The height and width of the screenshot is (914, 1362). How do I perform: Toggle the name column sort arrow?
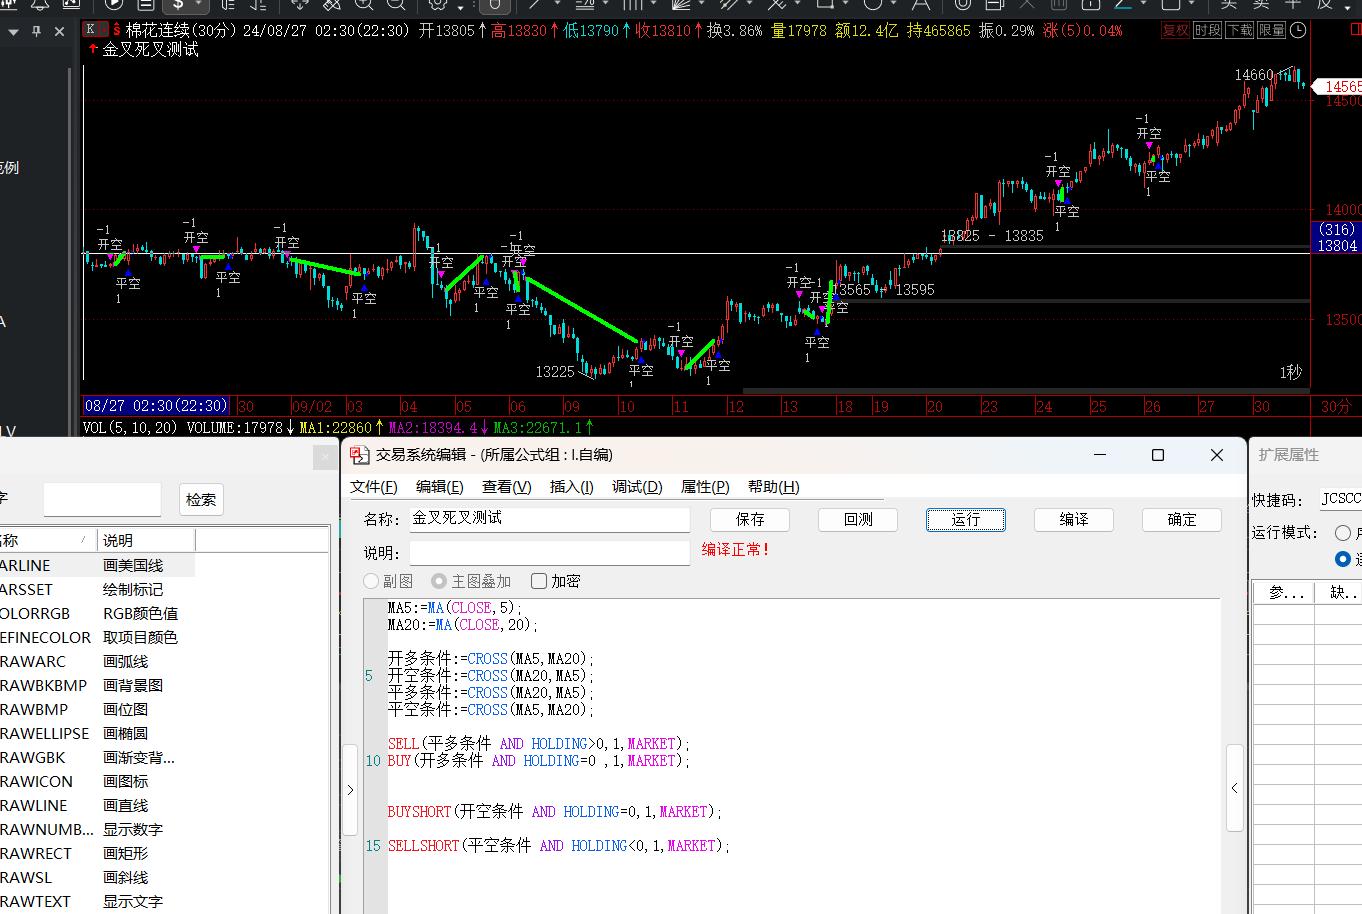(x=83, y=540)
